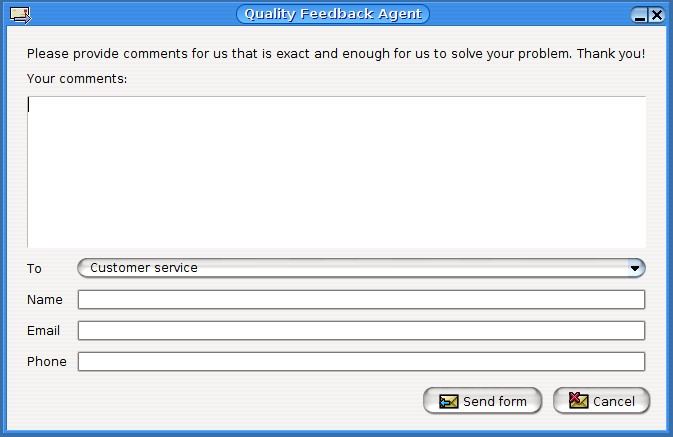Click into the Name input field
Screen dimensions: 673x437
click(x=361, y=300)
